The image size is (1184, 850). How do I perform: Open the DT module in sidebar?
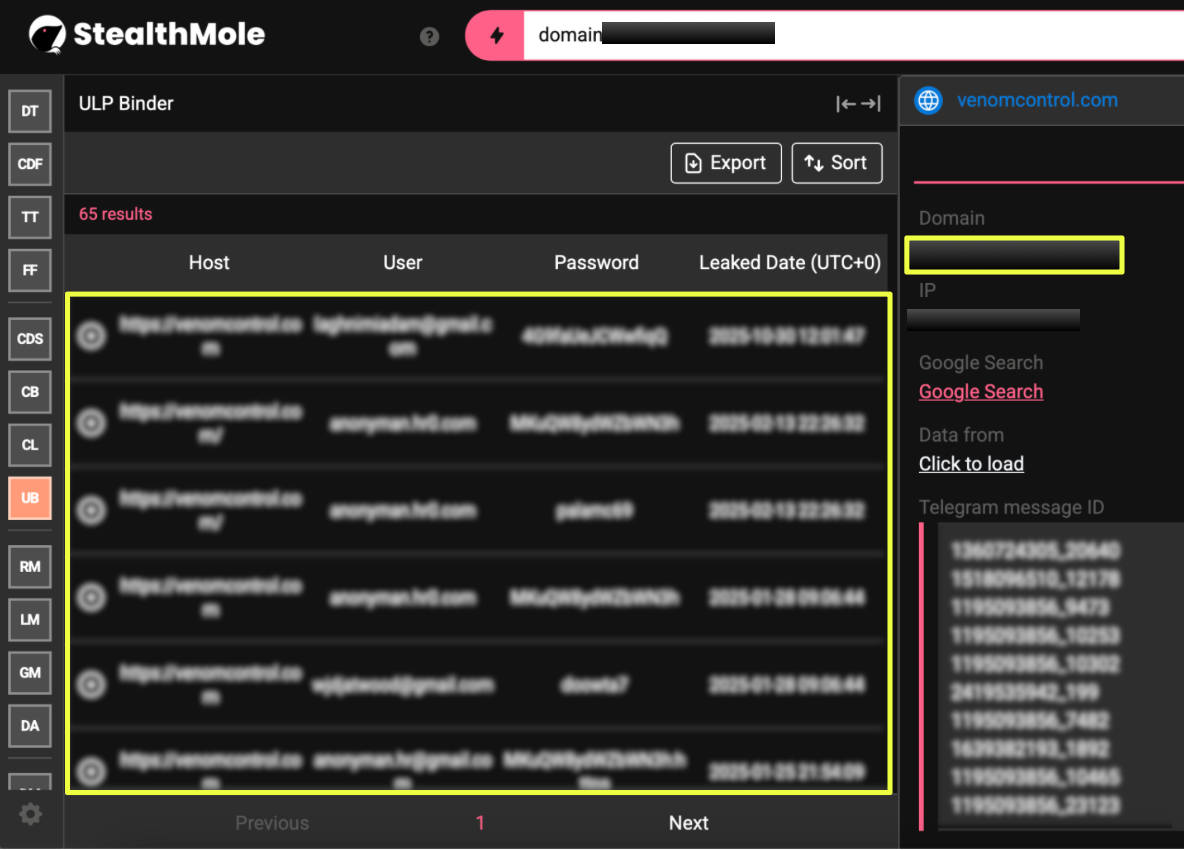pyautogui.click(x=30, y=111)
